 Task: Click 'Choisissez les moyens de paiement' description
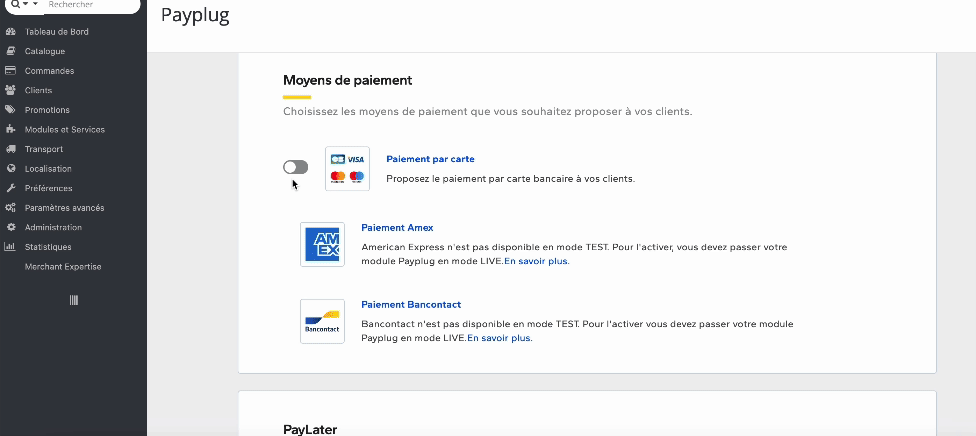(x=487, y=112)
